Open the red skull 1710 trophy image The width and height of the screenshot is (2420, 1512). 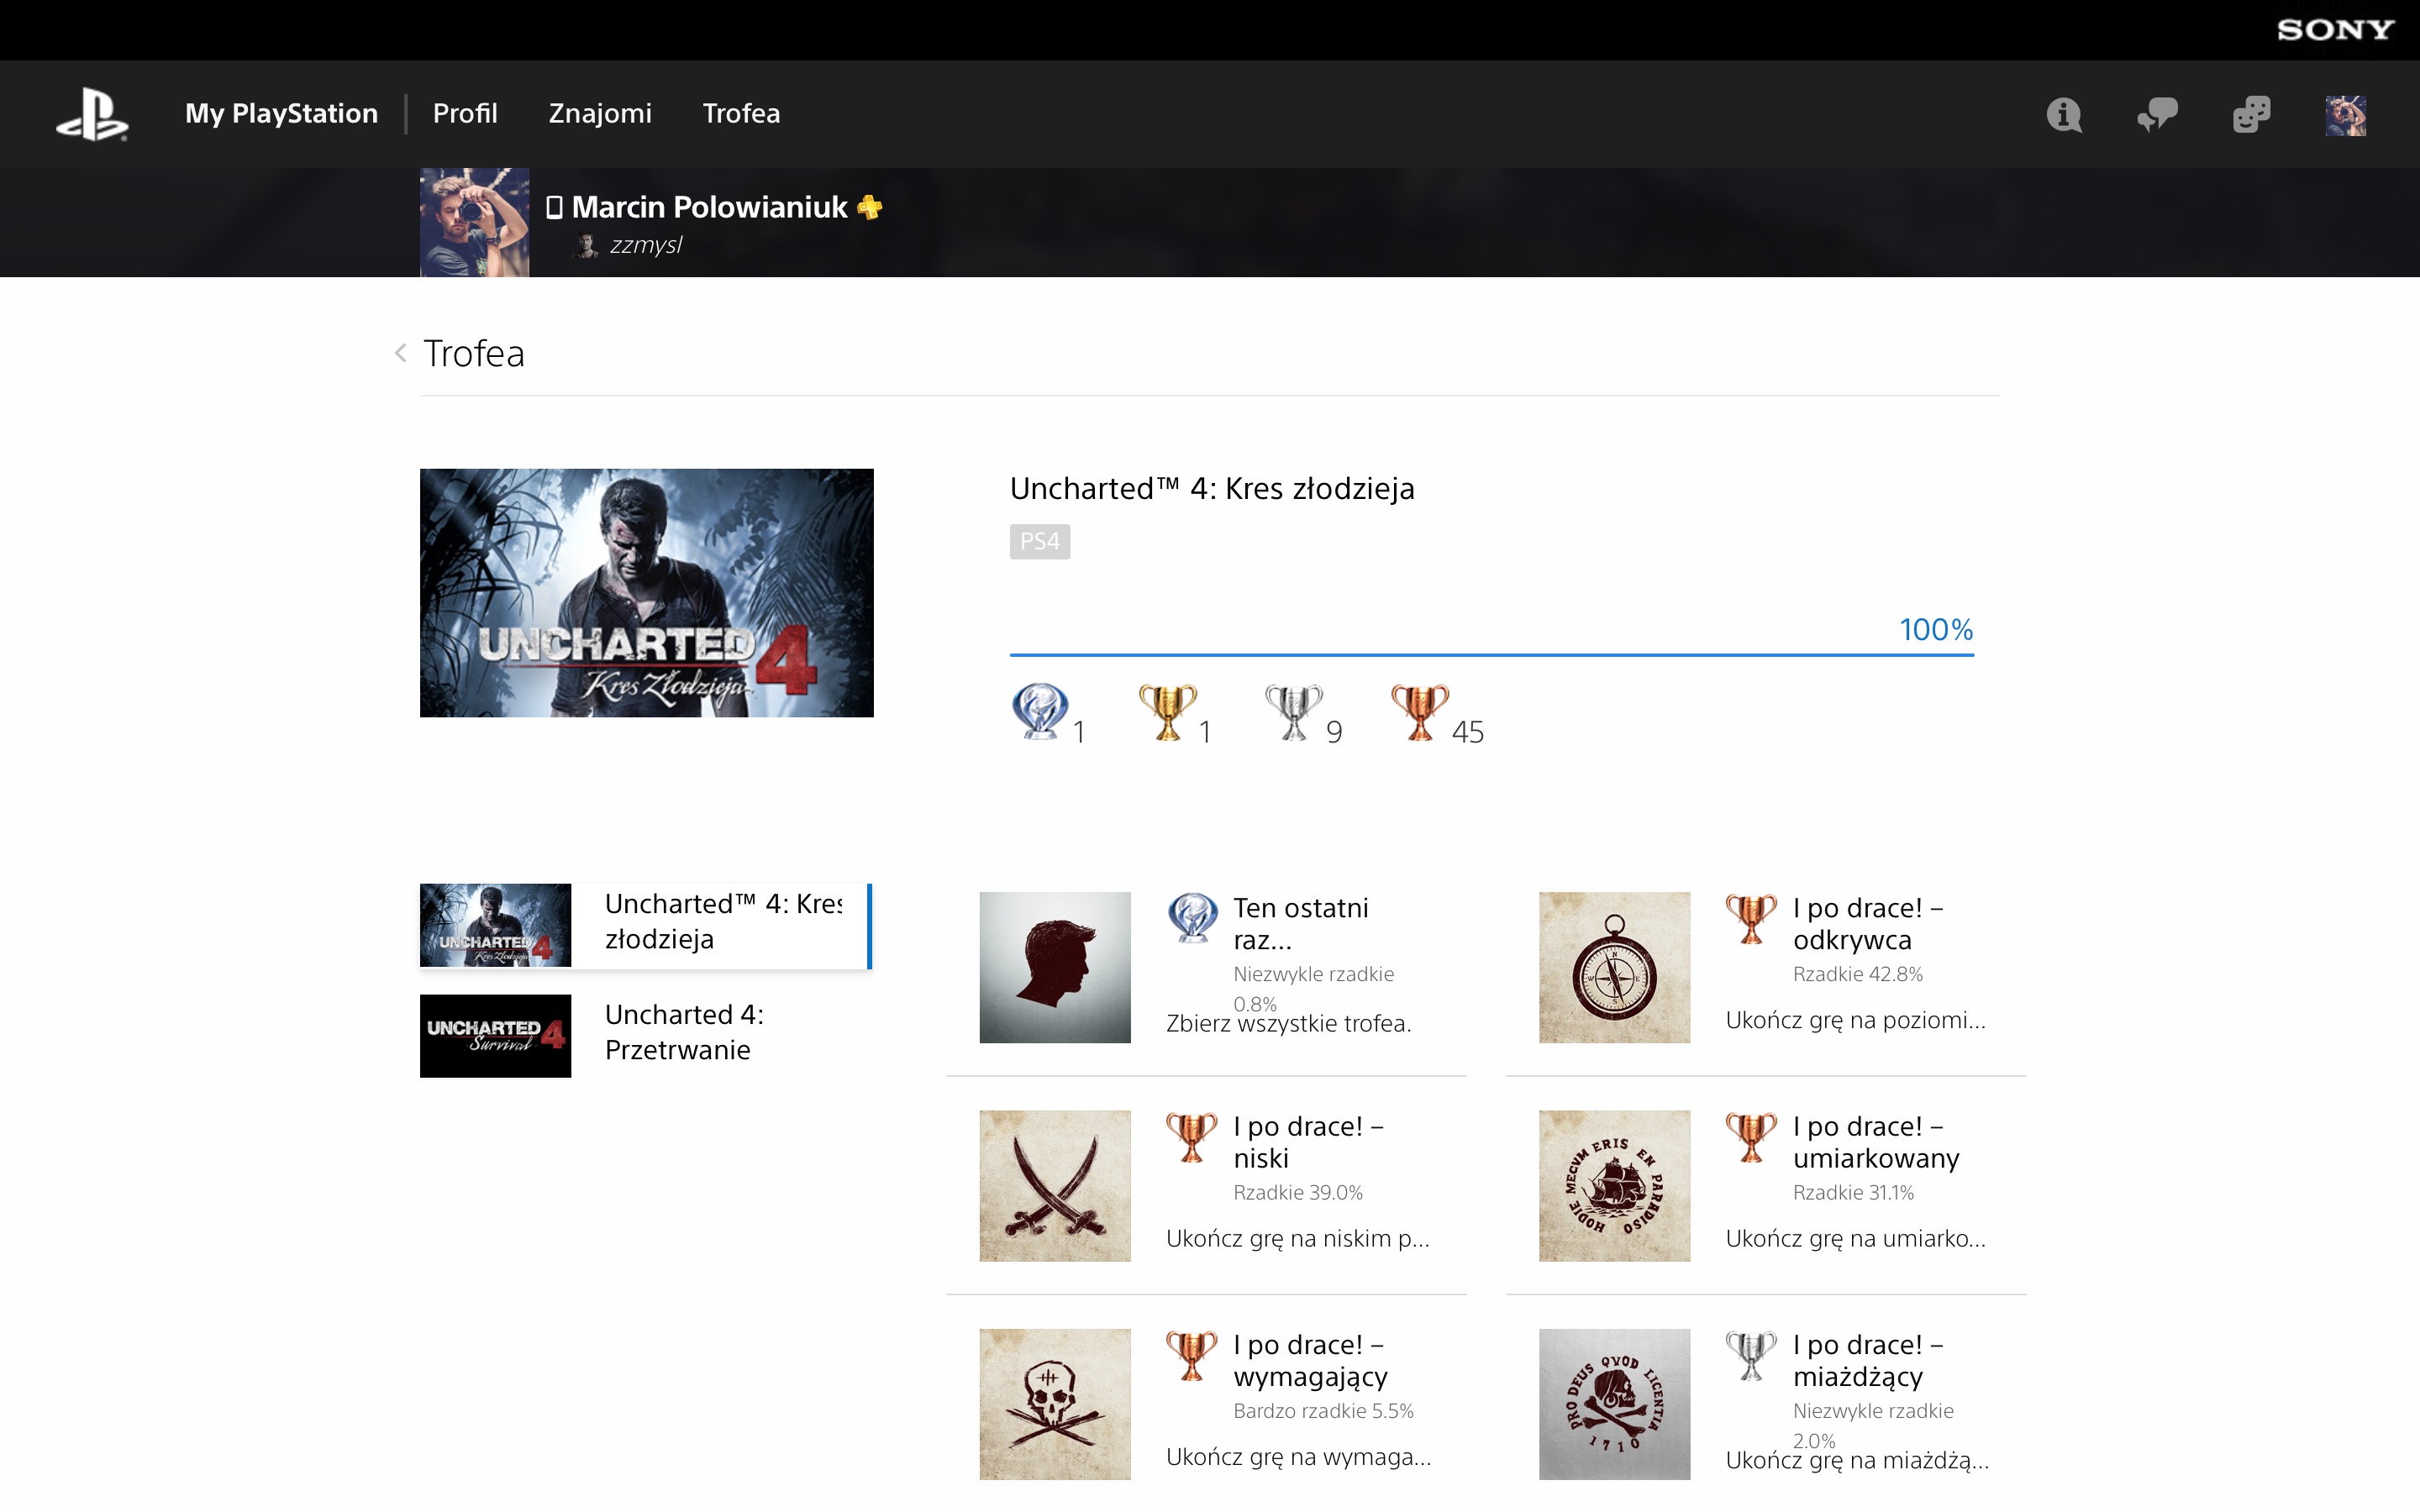(x=1614, y=1404)
